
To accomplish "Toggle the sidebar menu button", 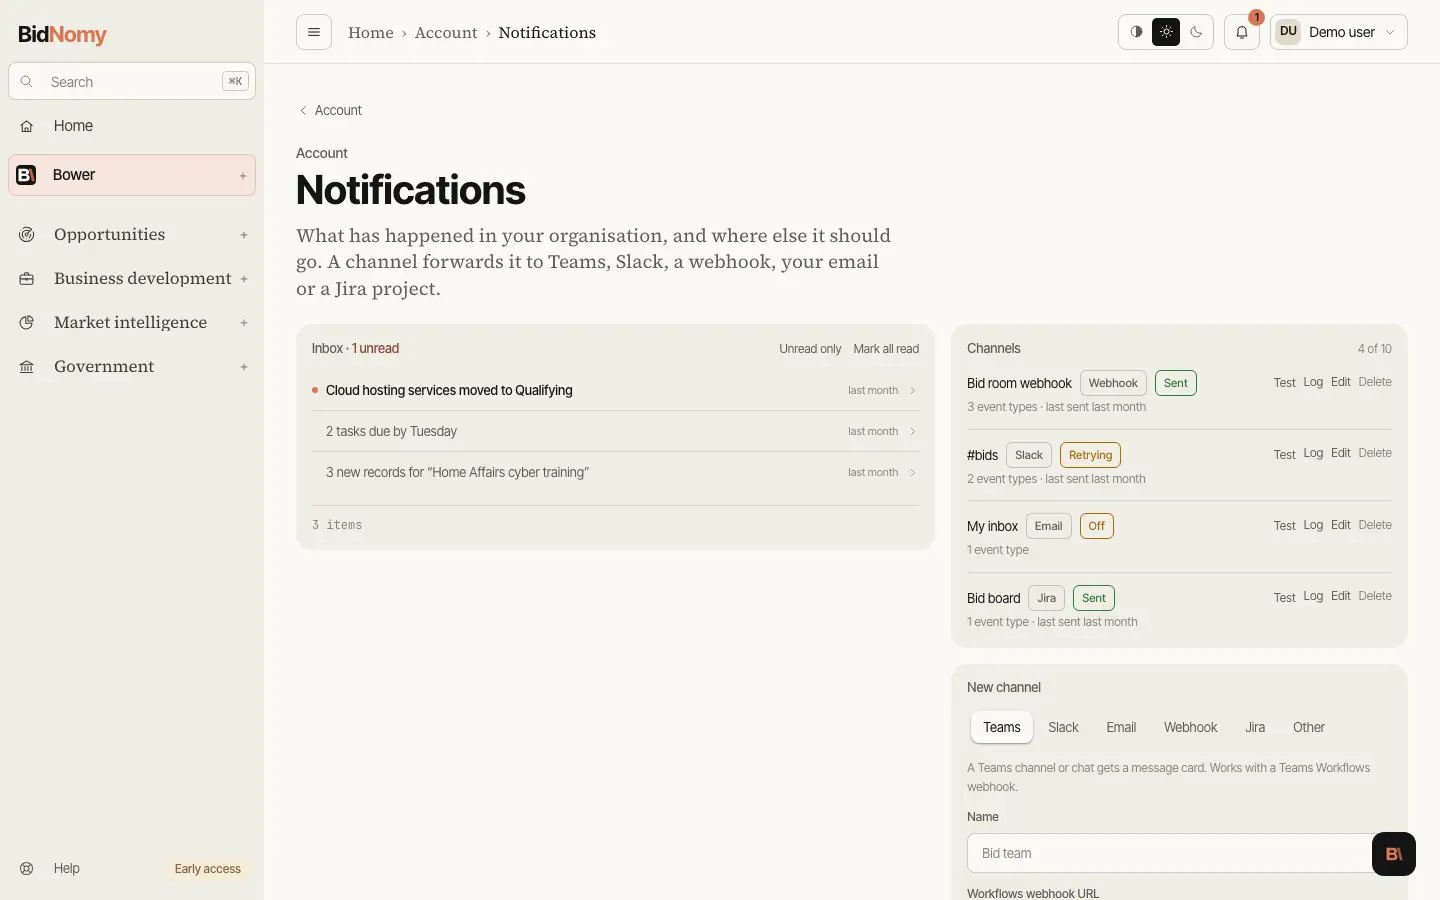I will [x=314, y=32].
